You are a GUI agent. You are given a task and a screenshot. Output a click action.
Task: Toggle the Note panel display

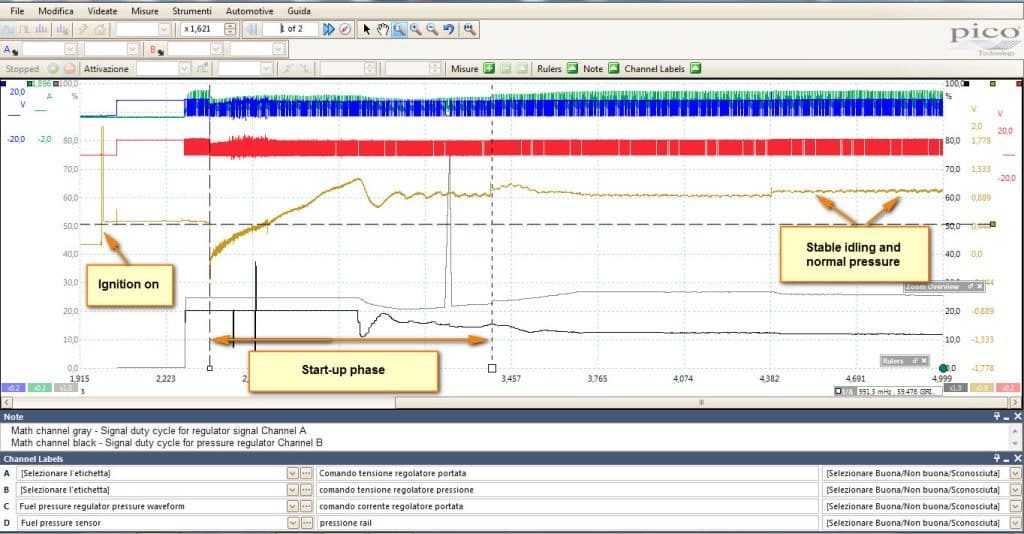613,68
